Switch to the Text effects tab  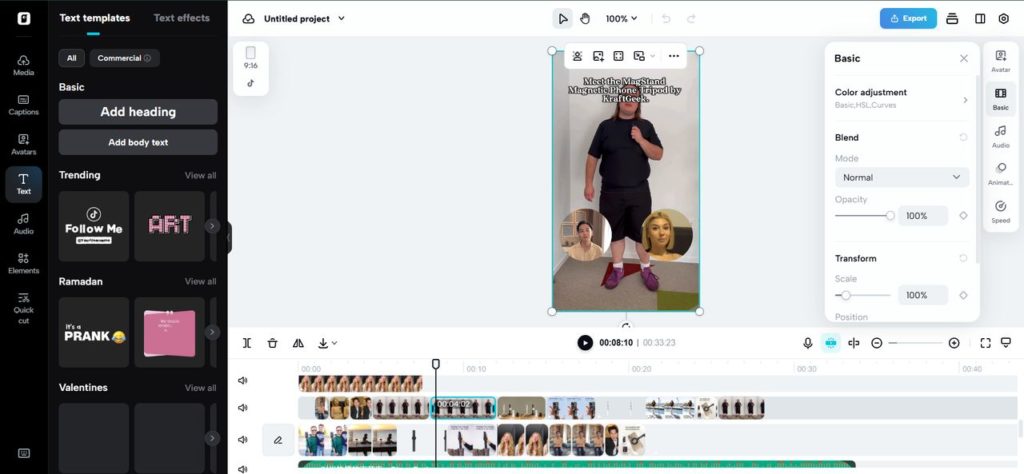[181, 18]
